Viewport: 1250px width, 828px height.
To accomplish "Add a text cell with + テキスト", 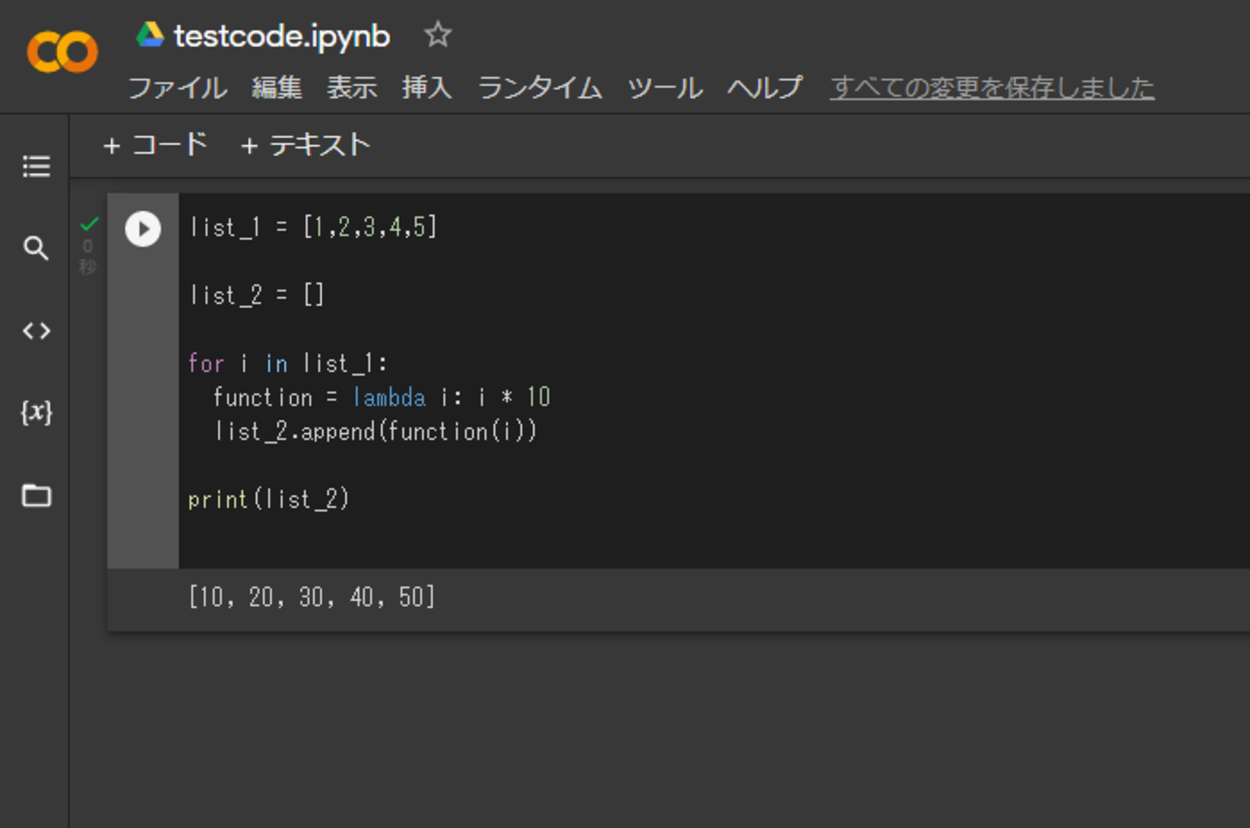I will [305, 145].
